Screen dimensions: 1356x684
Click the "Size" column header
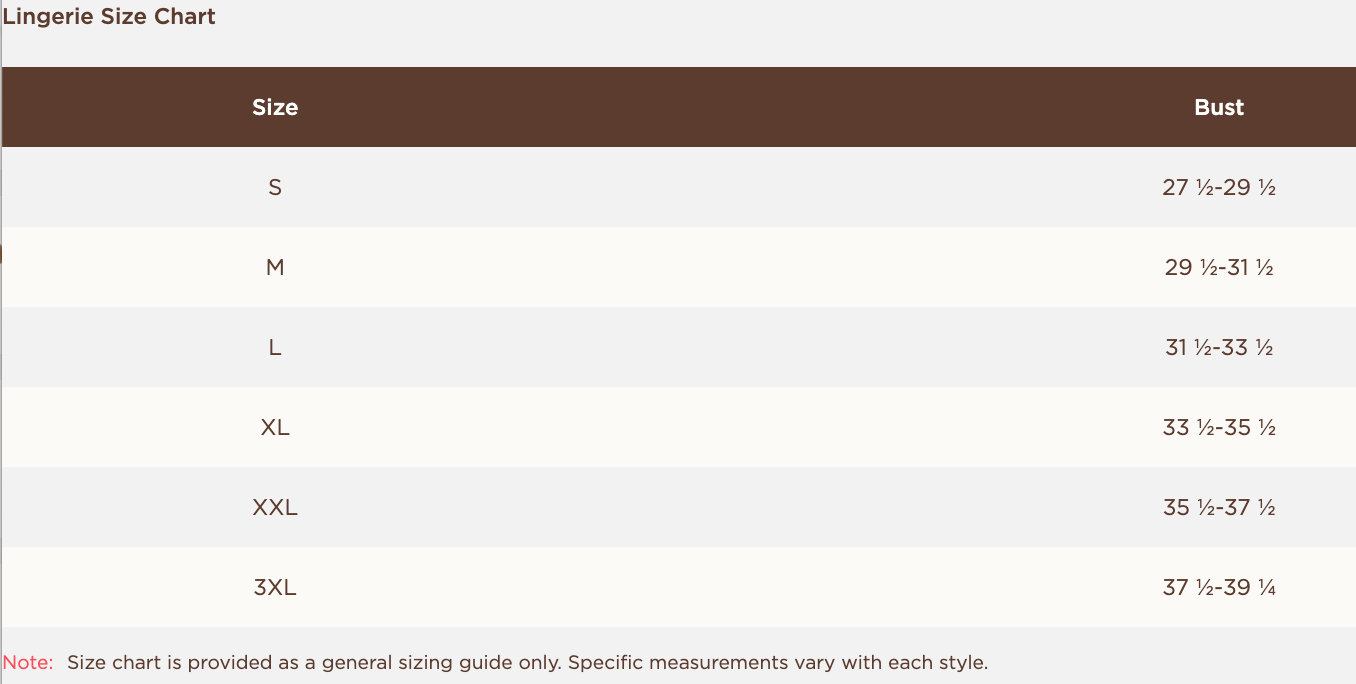pyautogui.click(x=275, y=108)
